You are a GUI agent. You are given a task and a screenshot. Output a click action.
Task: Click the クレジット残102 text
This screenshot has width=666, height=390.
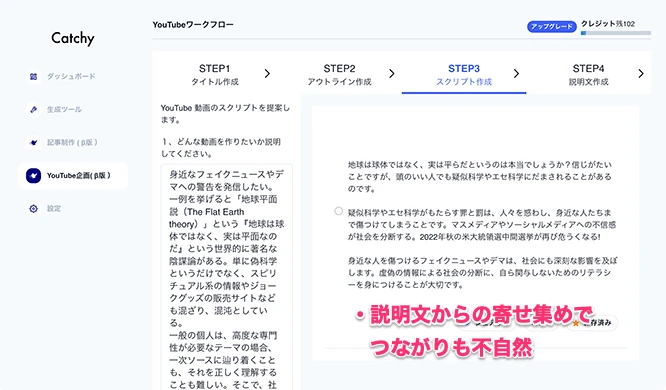(x=608, y=24)
